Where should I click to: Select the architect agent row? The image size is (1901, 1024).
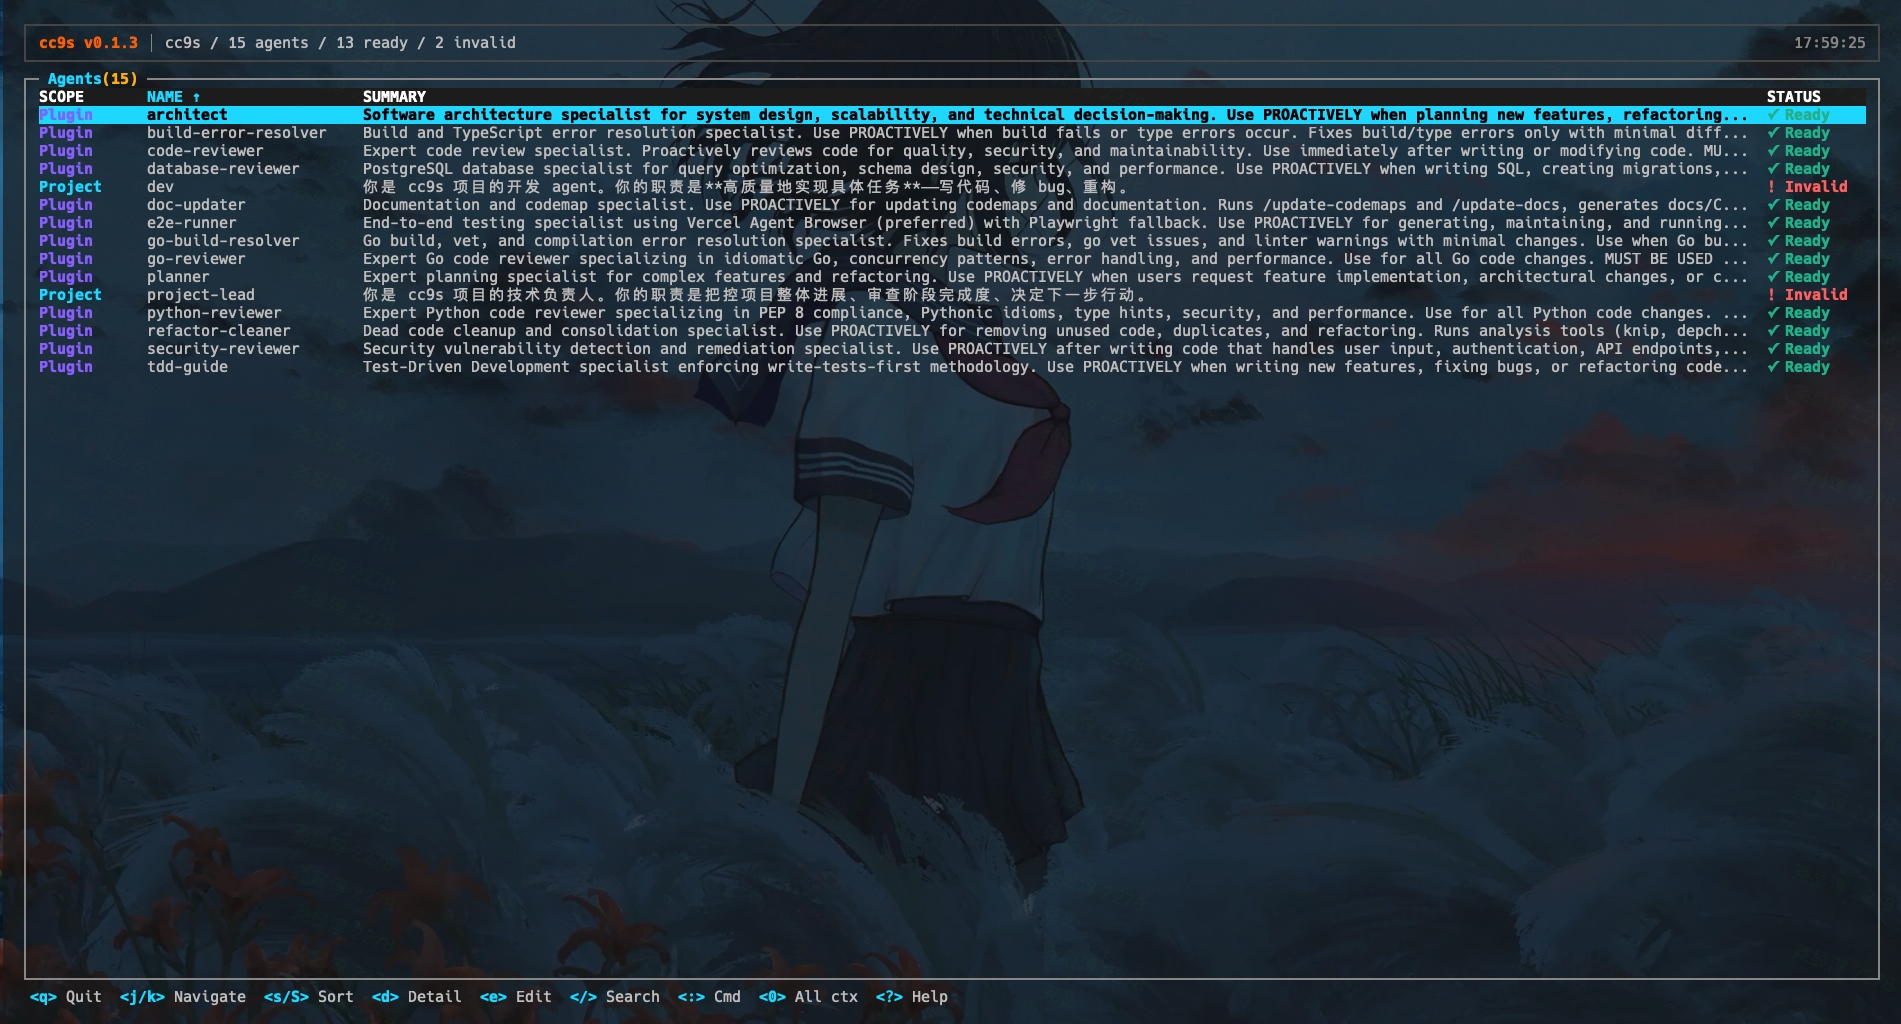(x=951, y=115)
